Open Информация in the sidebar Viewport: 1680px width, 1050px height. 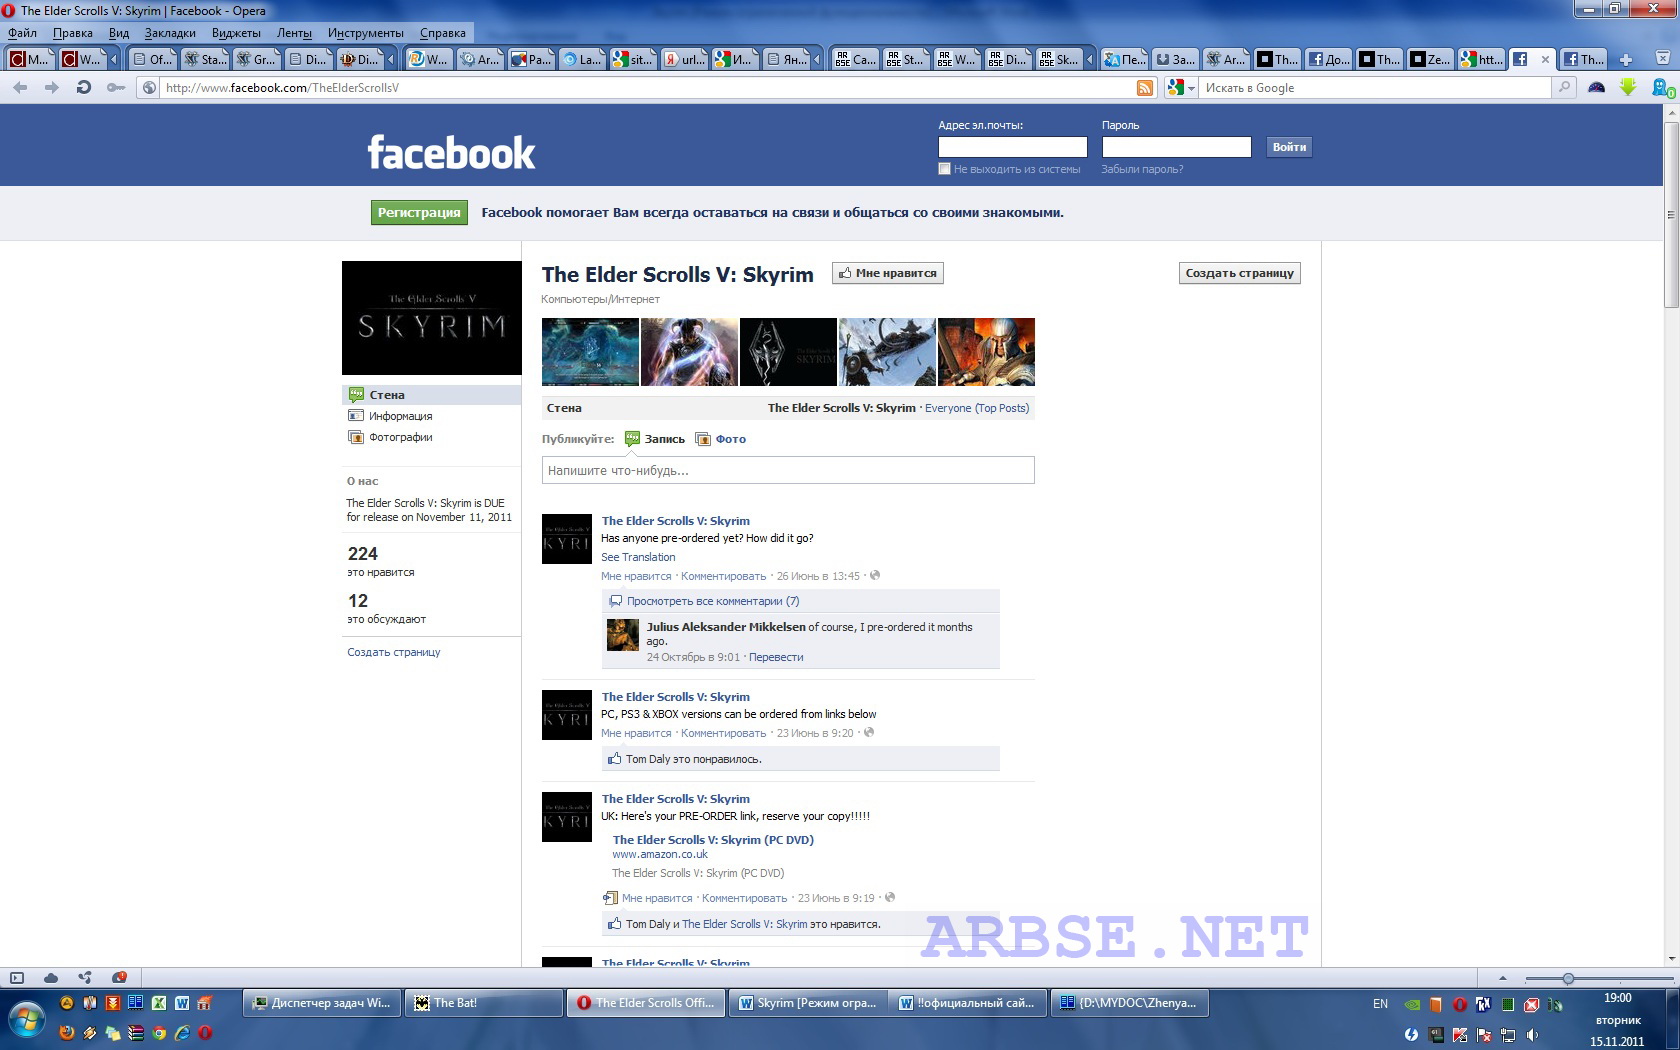[x=400, y=416]
